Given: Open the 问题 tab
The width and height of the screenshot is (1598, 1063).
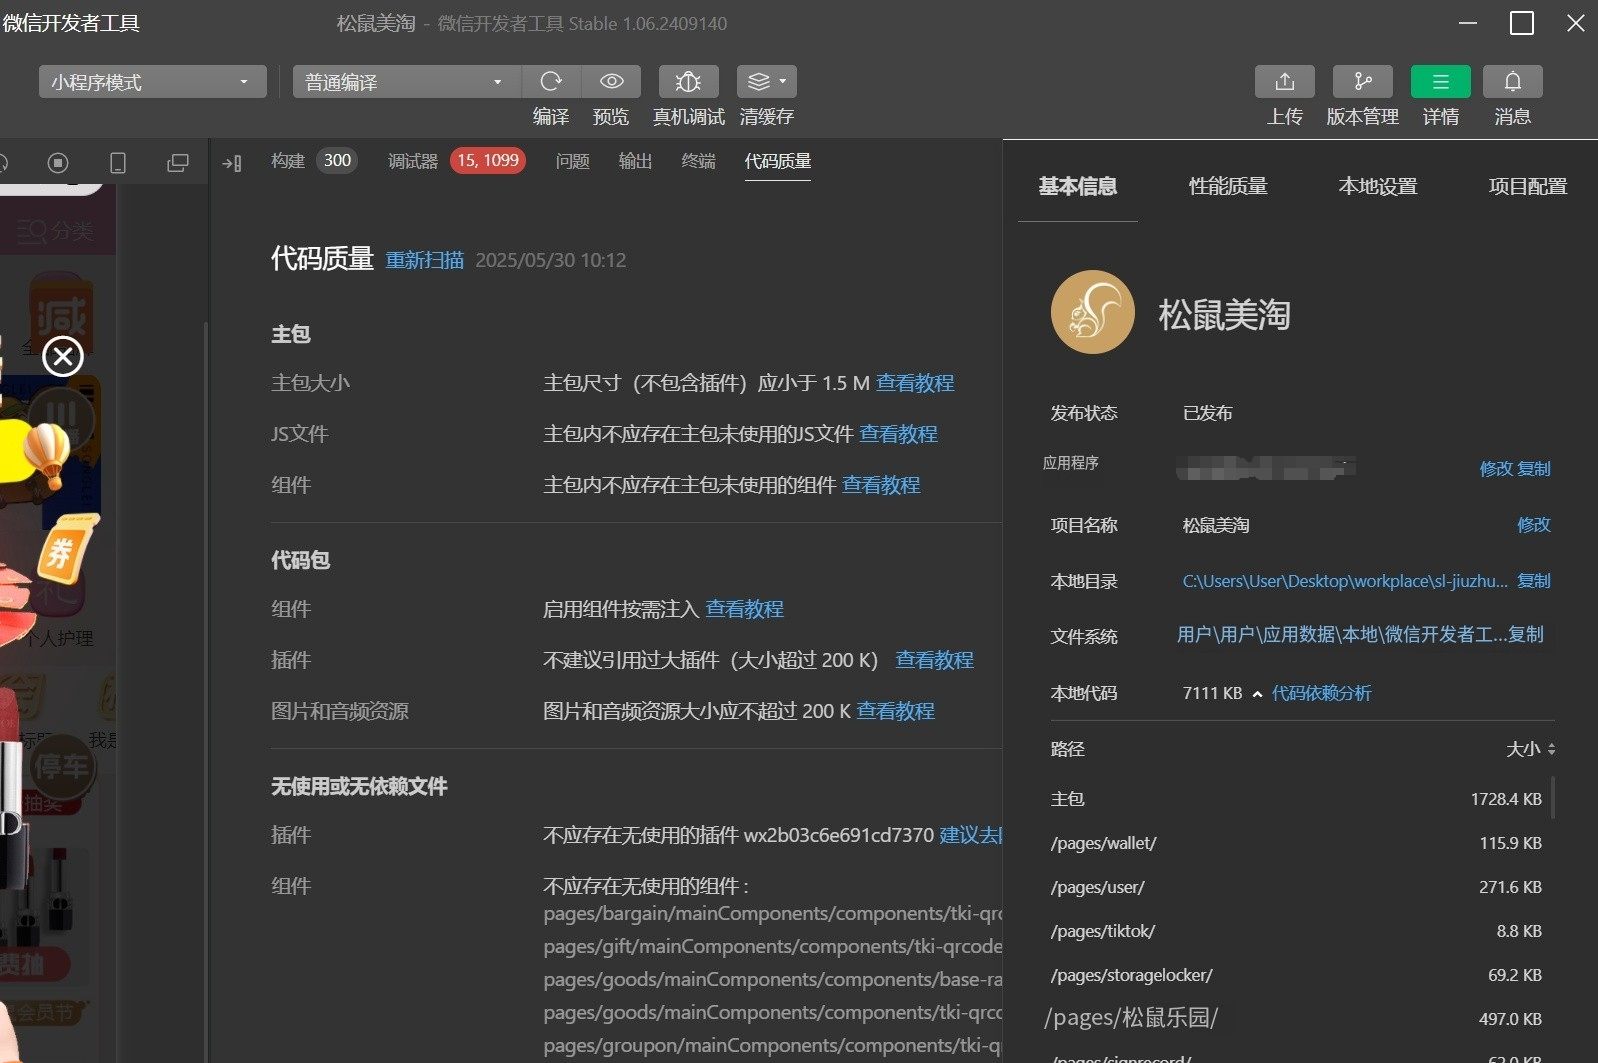Looking at the screenshot, I should (x=573, y=161).
